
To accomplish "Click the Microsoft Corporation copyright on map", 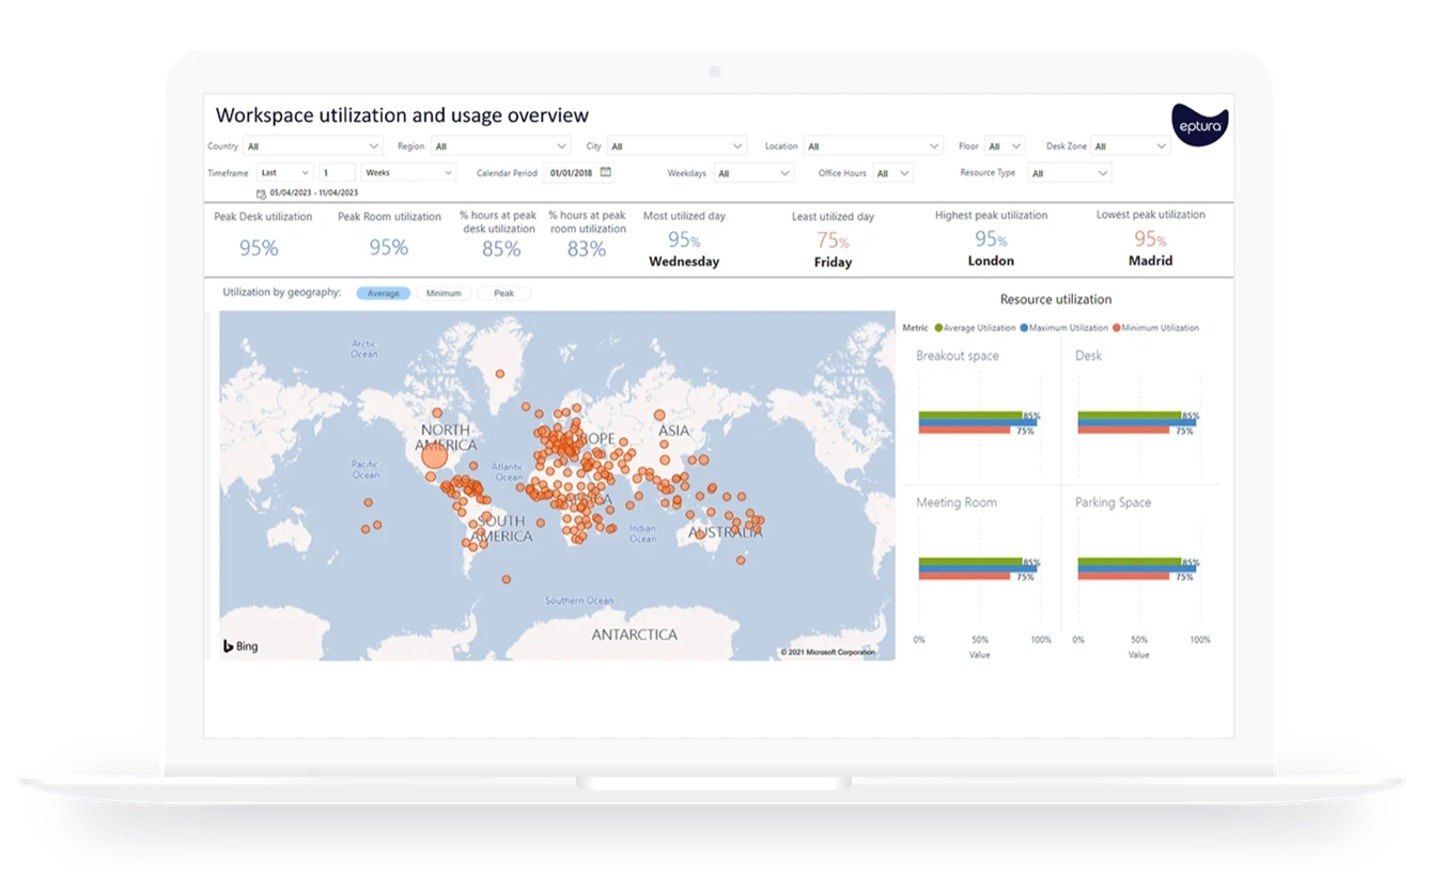I will pos(828,652).
